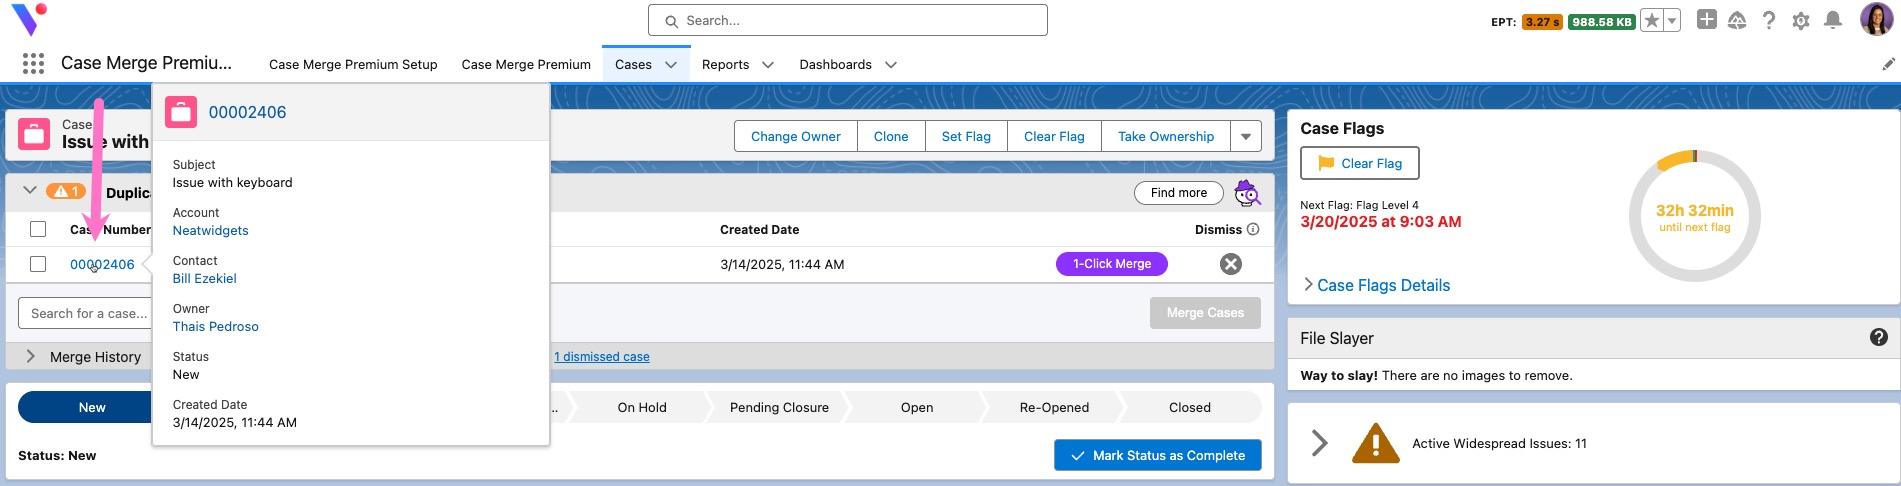
Task: Expand Case Flags Details
Action: (x=1376, y=285)
